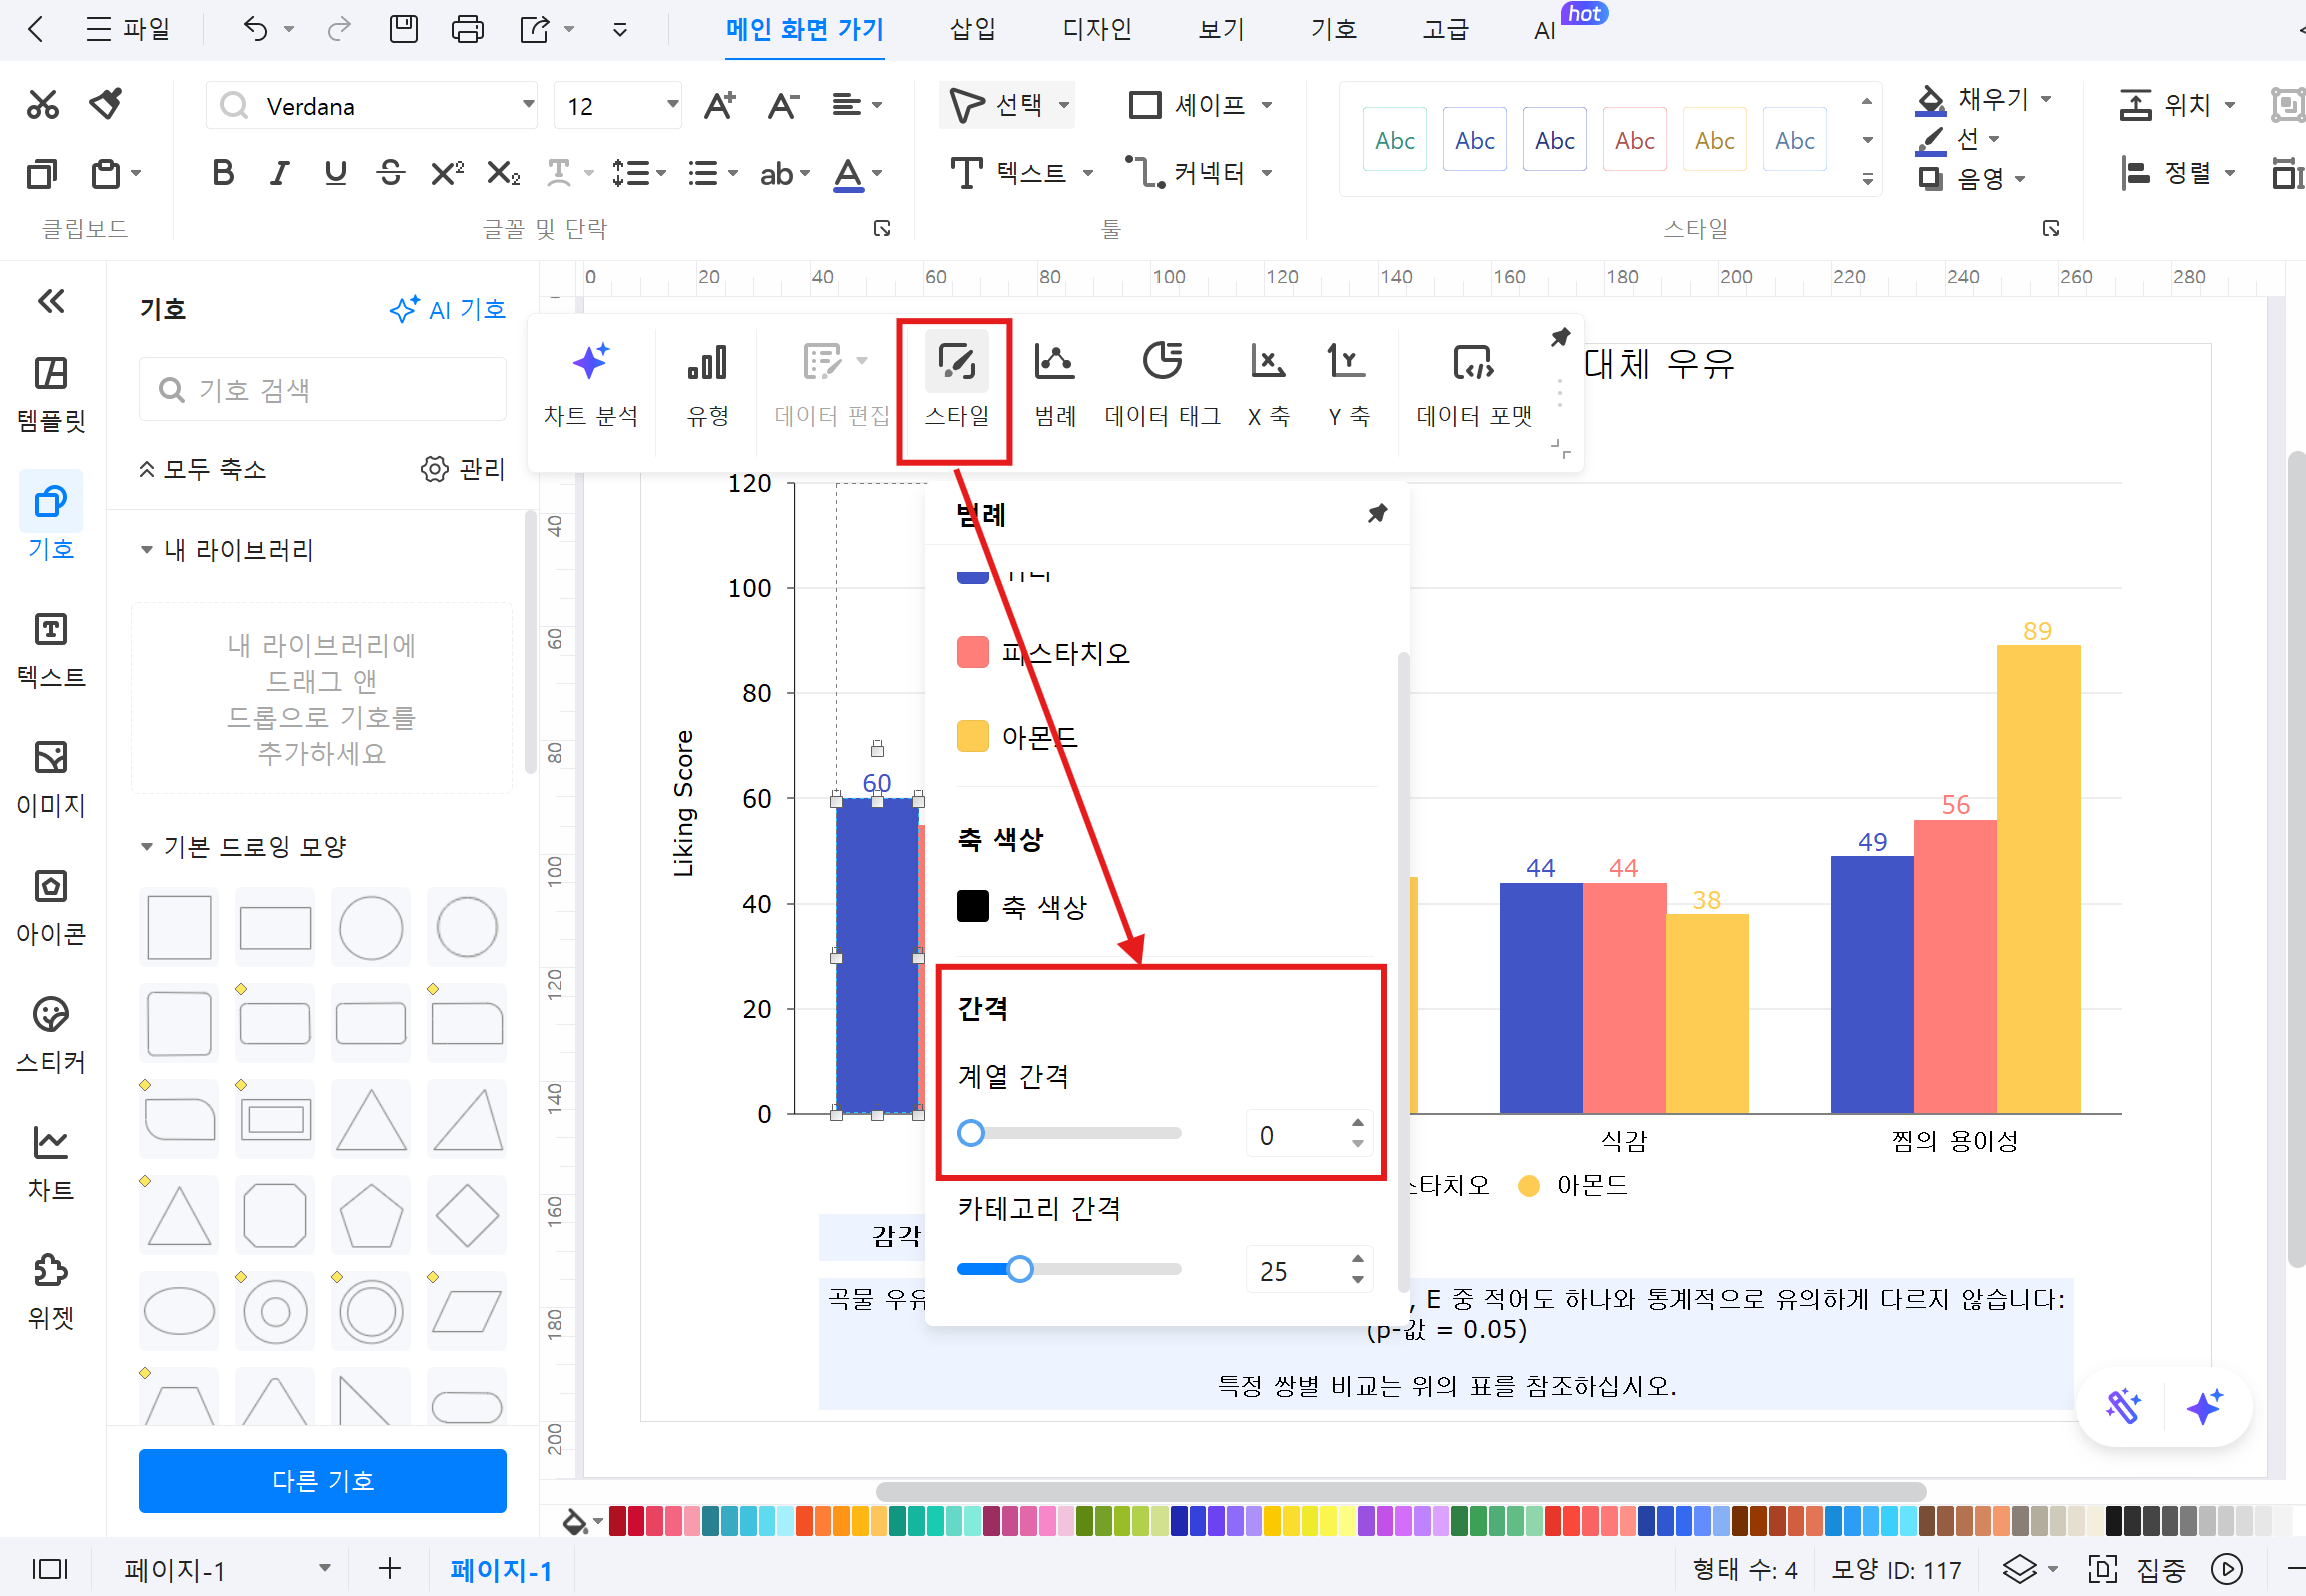The image size is (2306, 1596).
Task: Click the Y 축 icon
Action: [x=1347, y=361]
